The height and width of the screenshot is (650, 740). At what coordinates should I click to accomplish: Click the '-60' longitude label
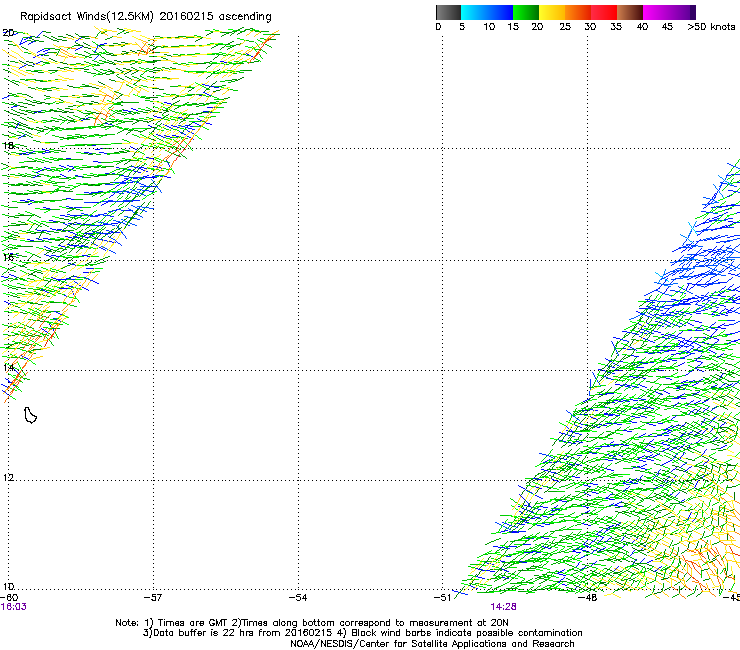point(9,598)
